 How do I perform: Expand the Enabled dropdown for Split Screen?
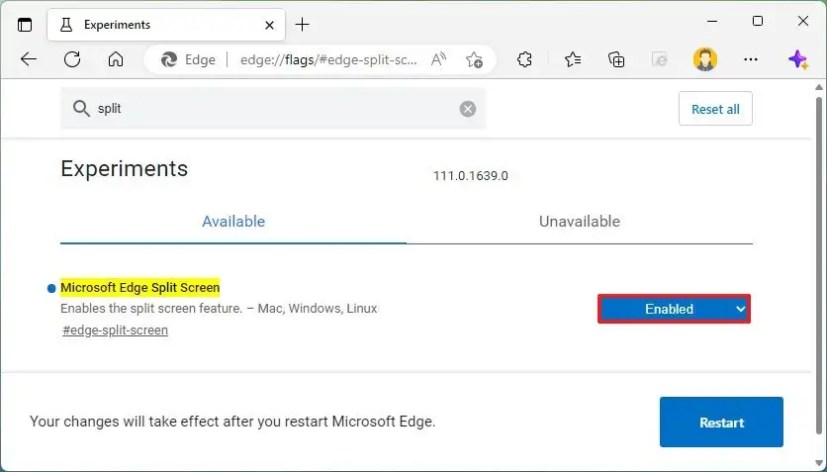coord(674,309)
